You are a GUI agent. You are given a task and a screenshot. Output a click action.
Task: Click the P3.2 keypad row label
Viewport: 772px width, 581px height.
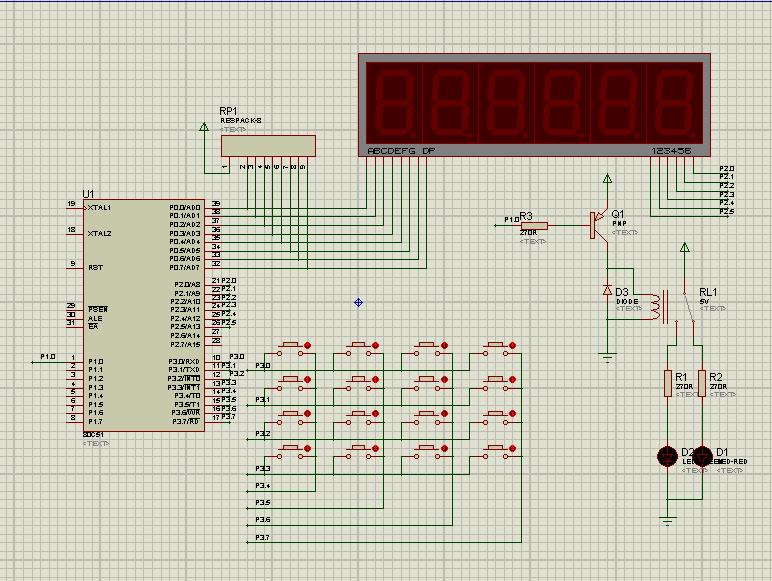click(x=262, y=434)
